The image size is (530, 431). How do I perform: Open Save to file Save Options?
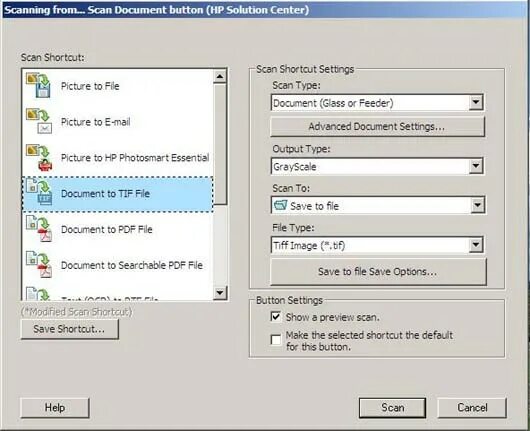pos(378,272)
